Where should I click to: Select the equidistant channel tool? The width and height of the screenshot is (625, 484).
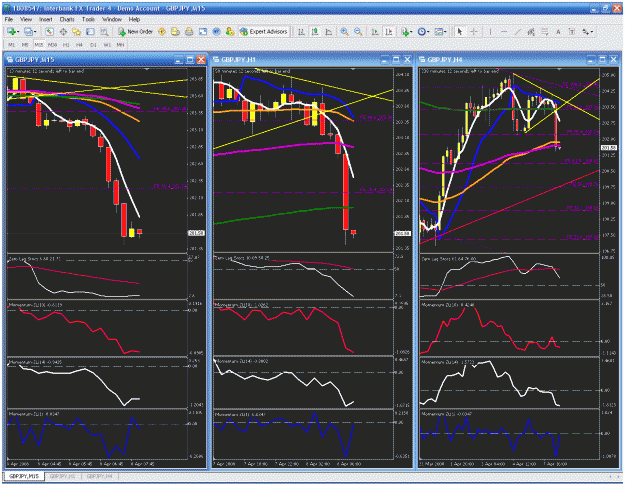coord(531,31)
